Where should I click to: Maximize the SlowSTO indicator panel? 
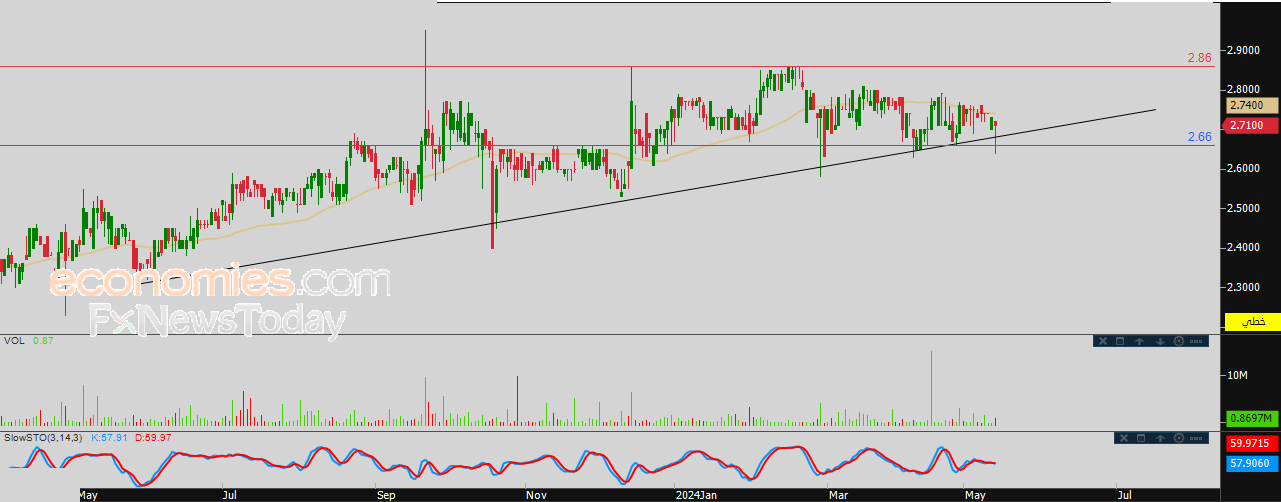pyautogui.click(x=1141, y=438)
